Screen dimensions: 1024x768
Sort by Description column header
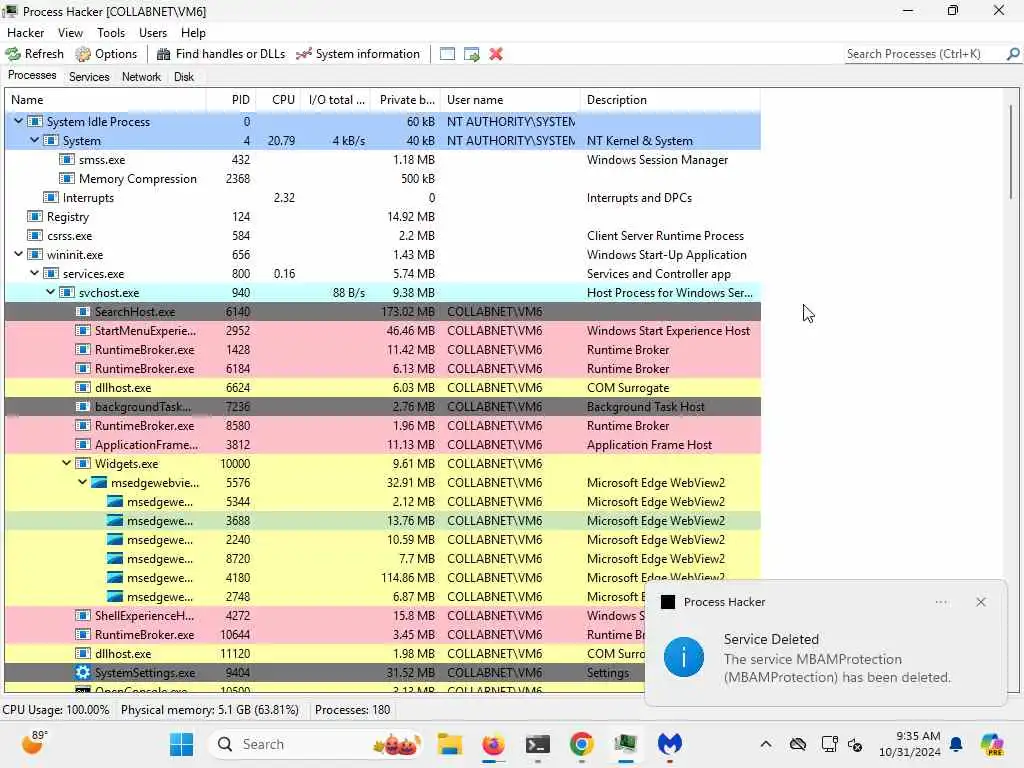(670, 100)
